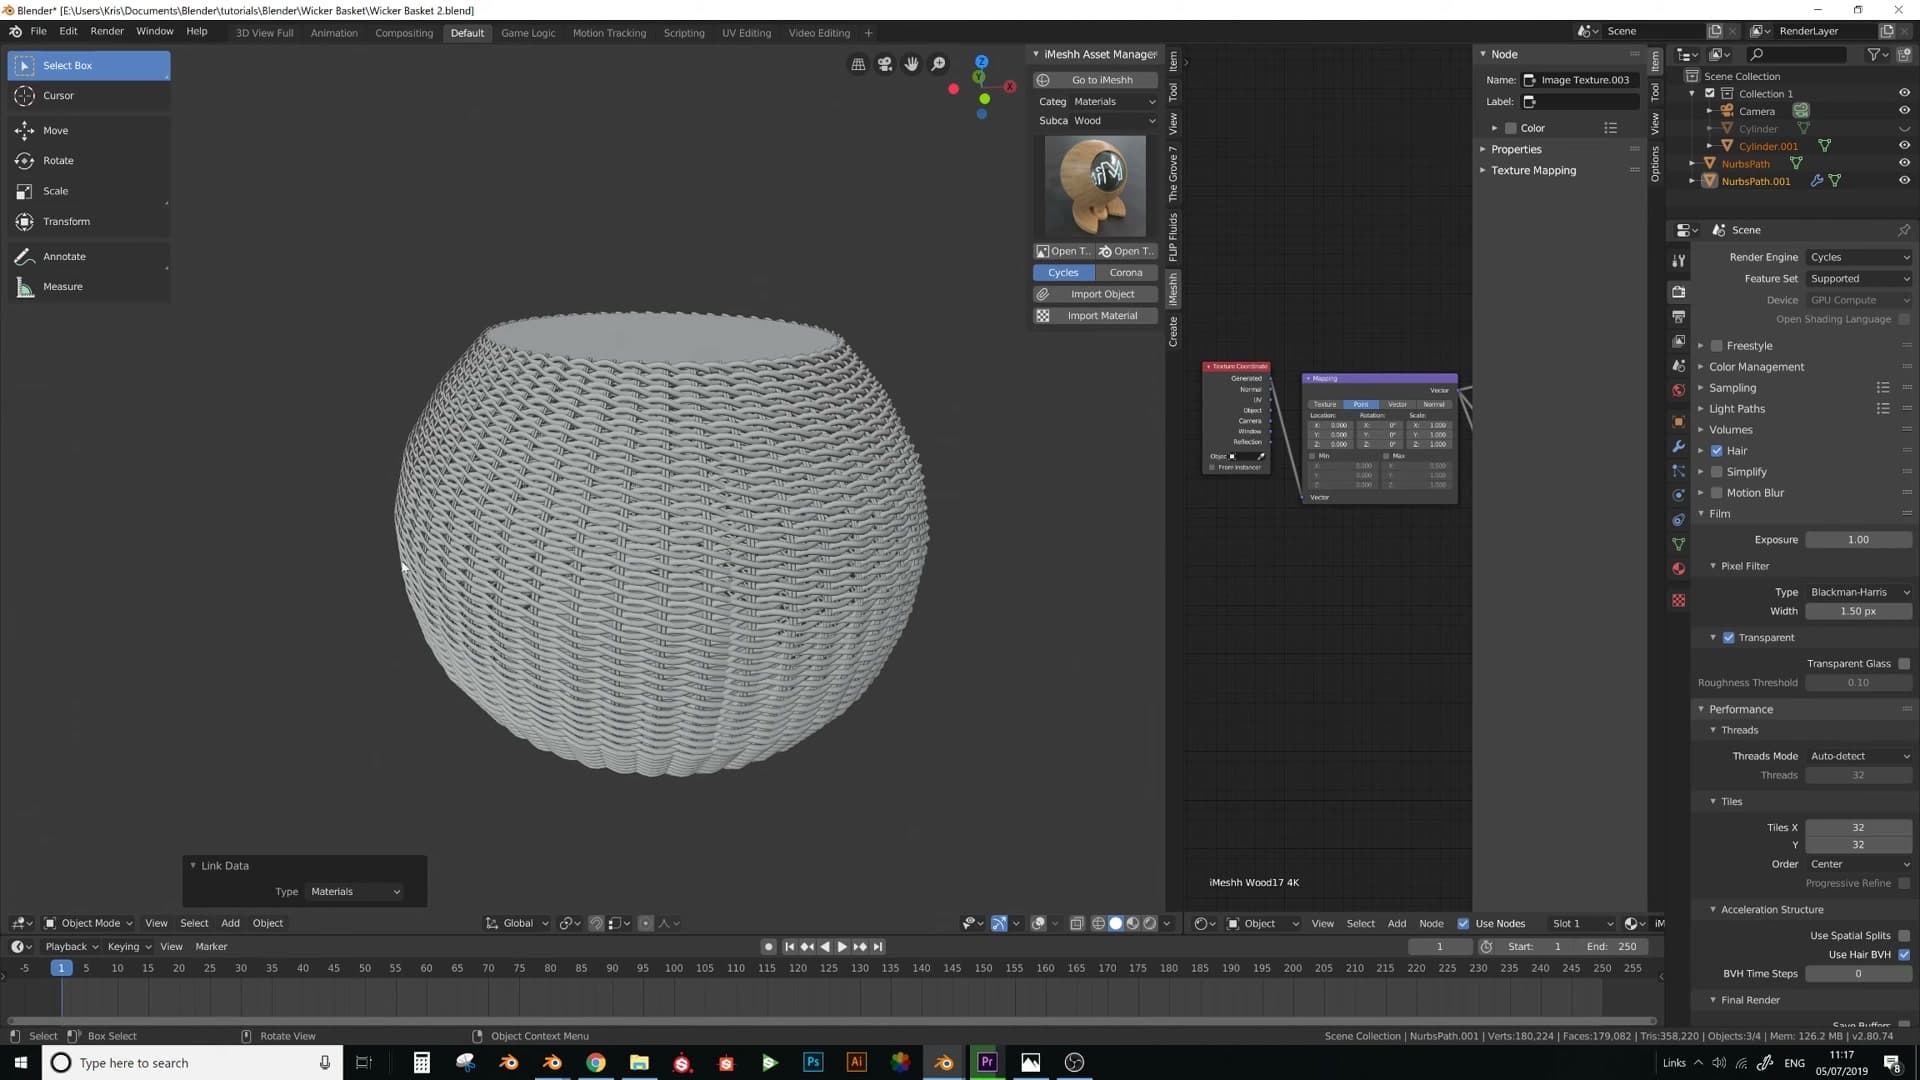Jump to the first frame
The width and height of the screenshot is (1920, 1080).
click(789, 947)
